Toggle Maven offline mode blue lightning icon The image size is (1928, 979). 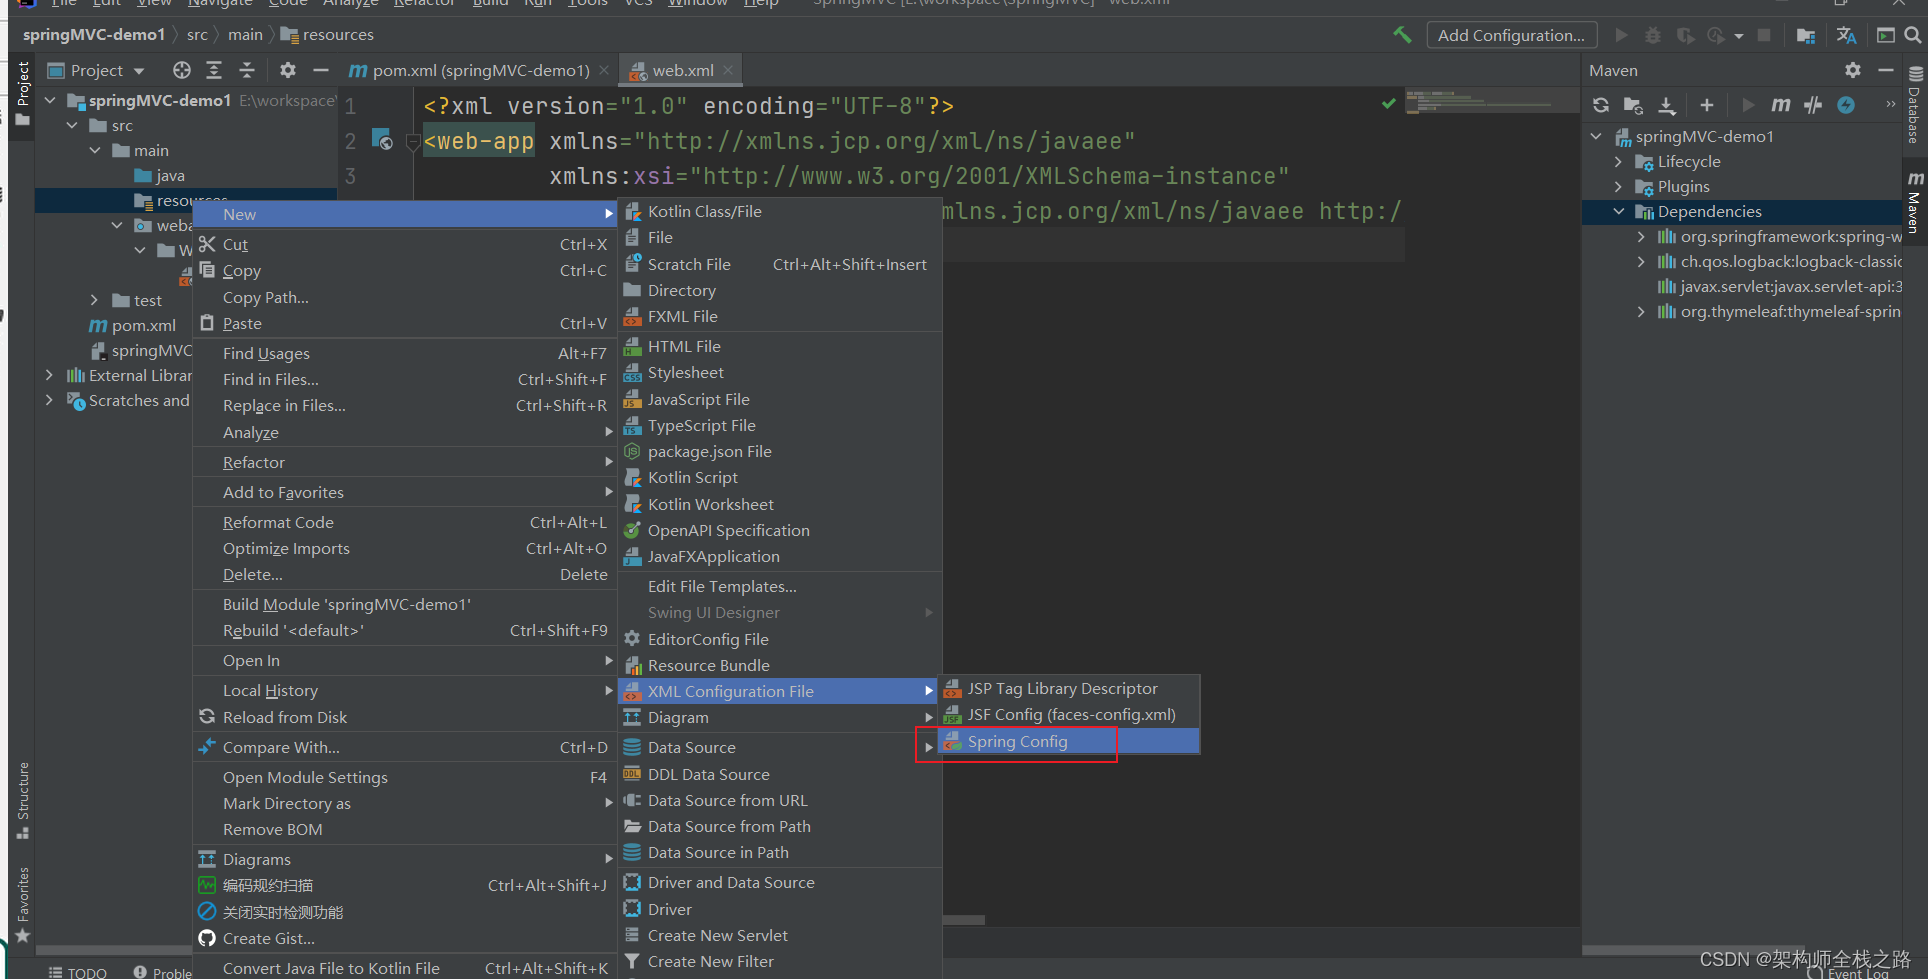1846,105
